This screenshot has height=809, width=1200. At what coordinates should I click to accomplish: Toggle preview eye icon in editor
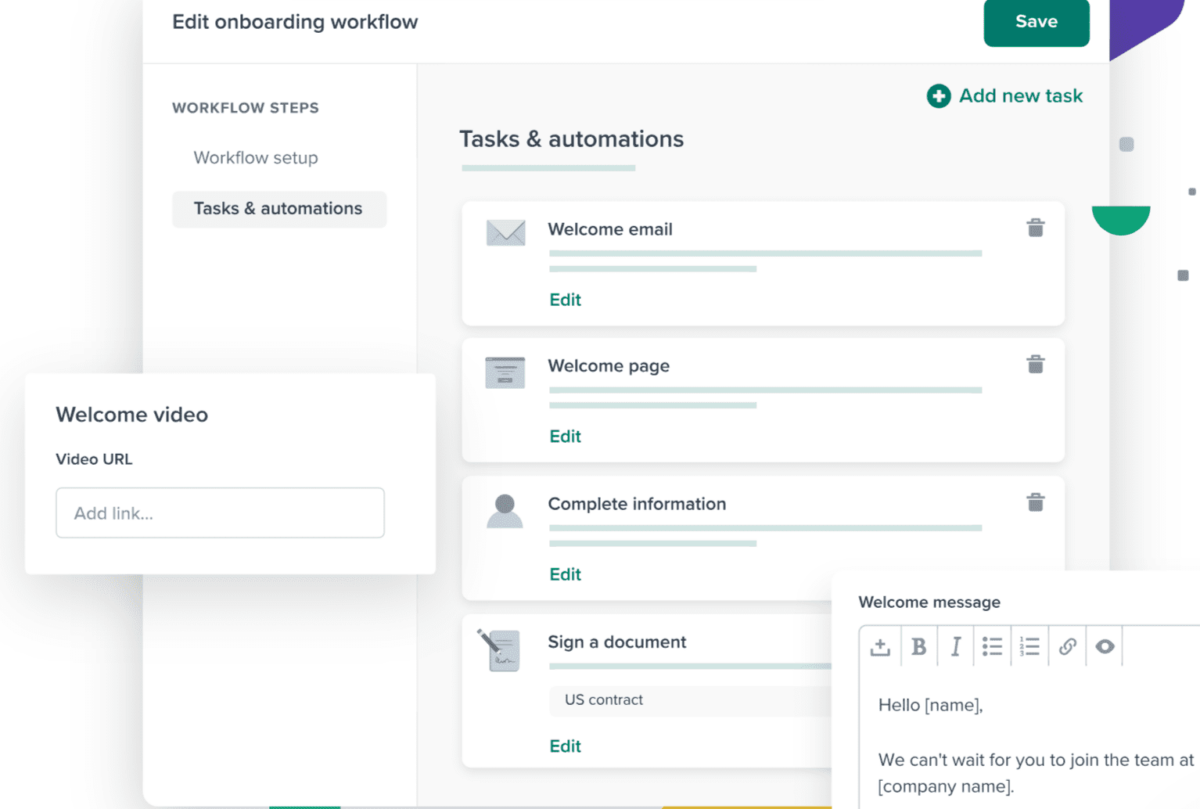(x=1104, y=647)
